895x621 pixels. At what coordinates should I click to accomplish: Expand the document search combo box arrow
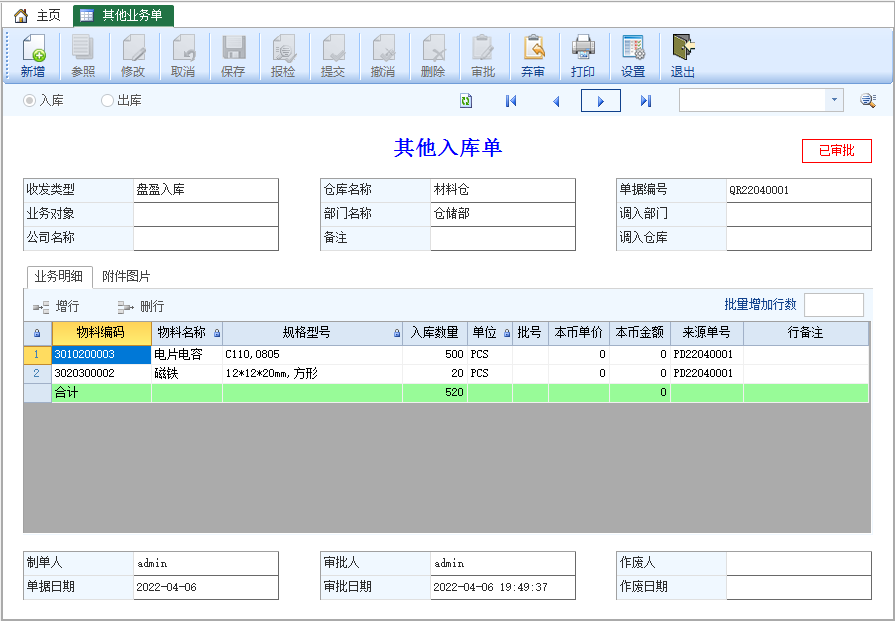click(834, 100)
